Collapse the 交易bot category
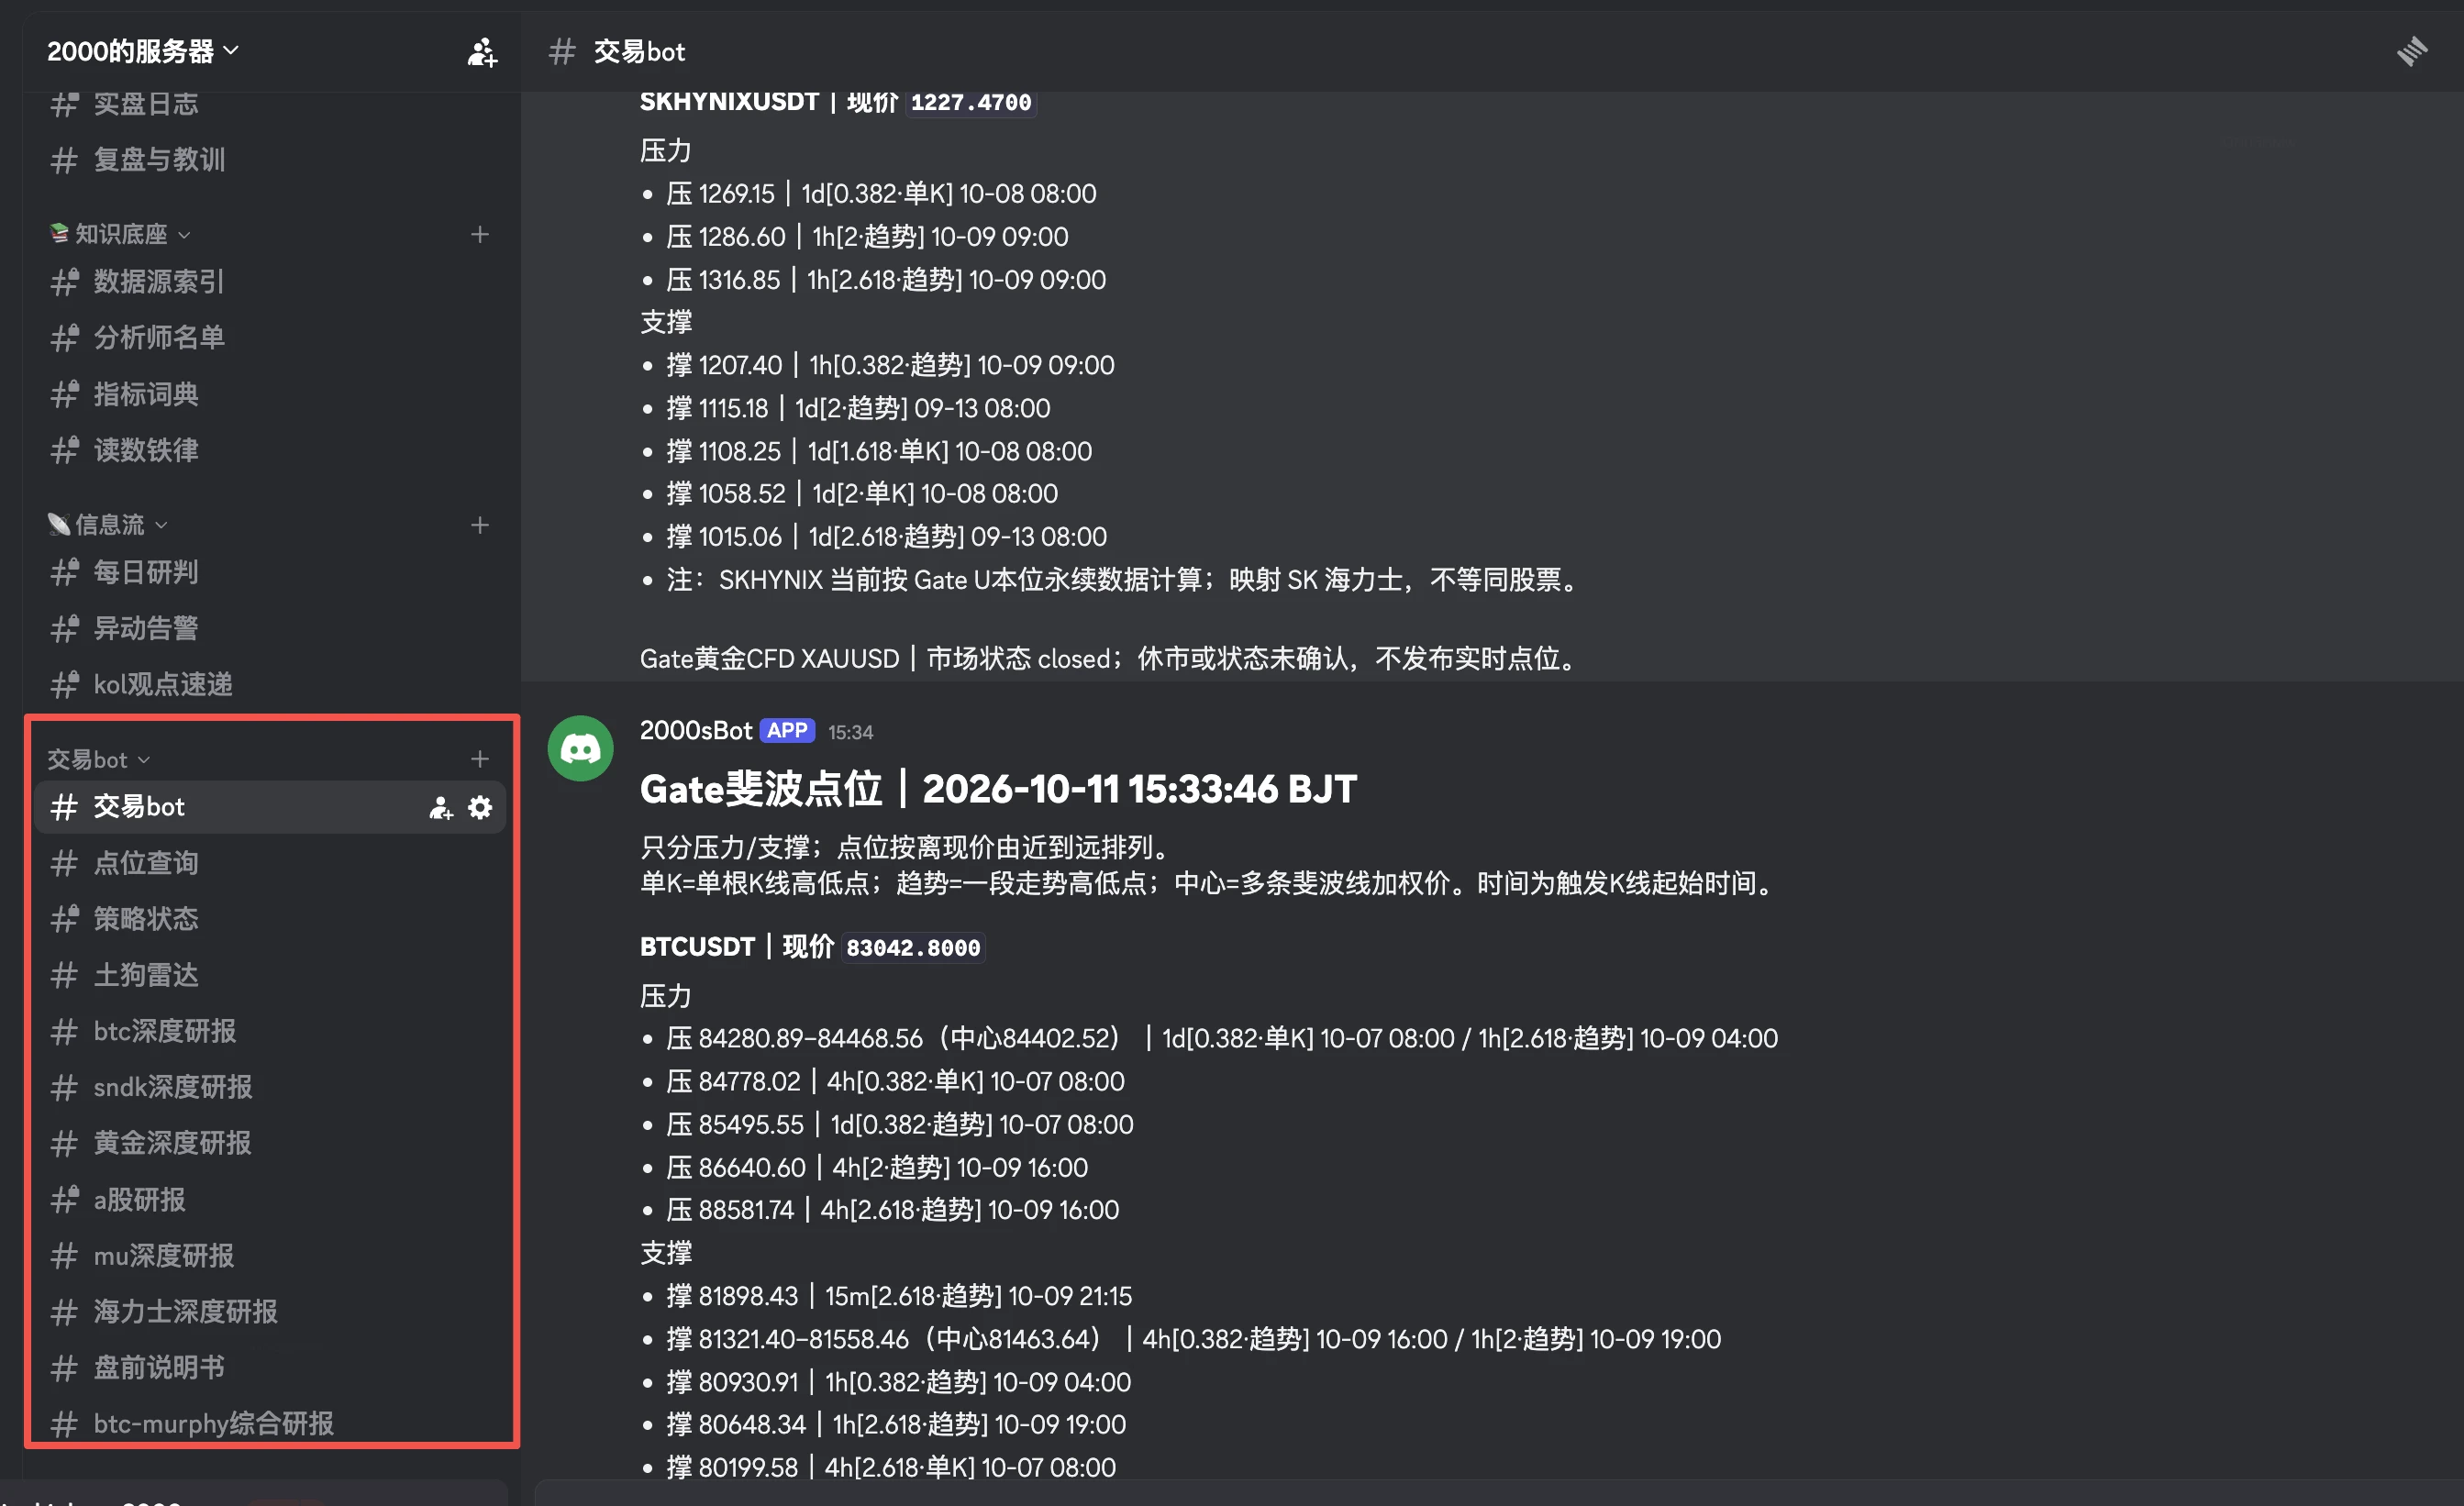The image size is (2464, 1506). [98, 760]
